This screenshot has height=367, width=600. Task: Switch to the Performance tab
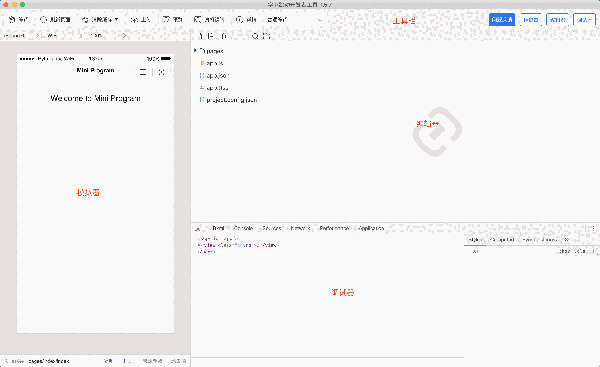[x=334, y=228]
